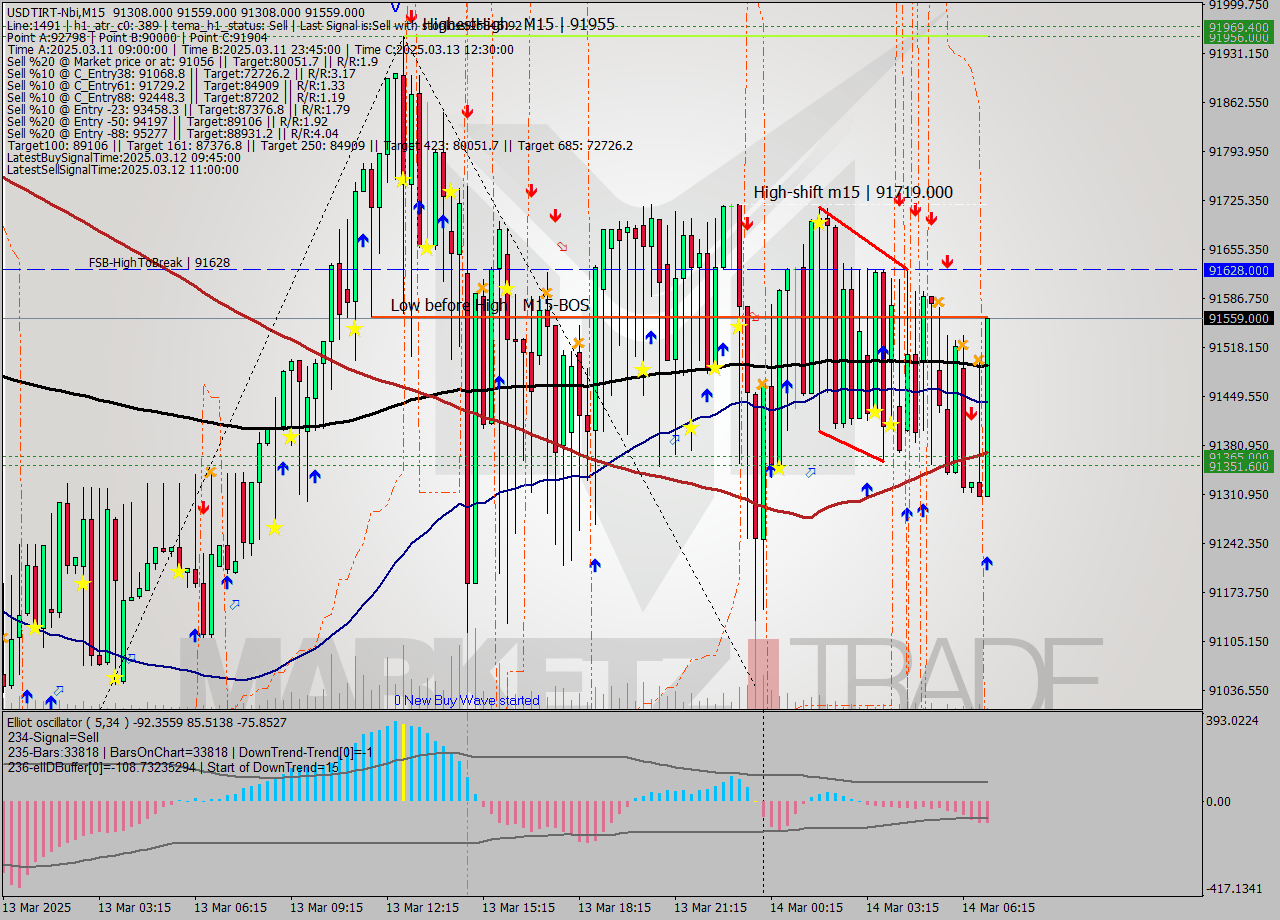Select the blue up arrow near 13 Mar 18:15
The height and width of the screenshot is (920, 1280).
(x=650, y=338)
